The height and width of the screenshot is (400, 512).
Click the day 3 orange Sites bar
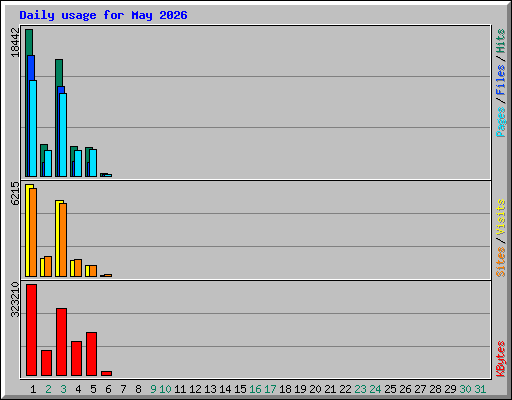click(63, 240)
